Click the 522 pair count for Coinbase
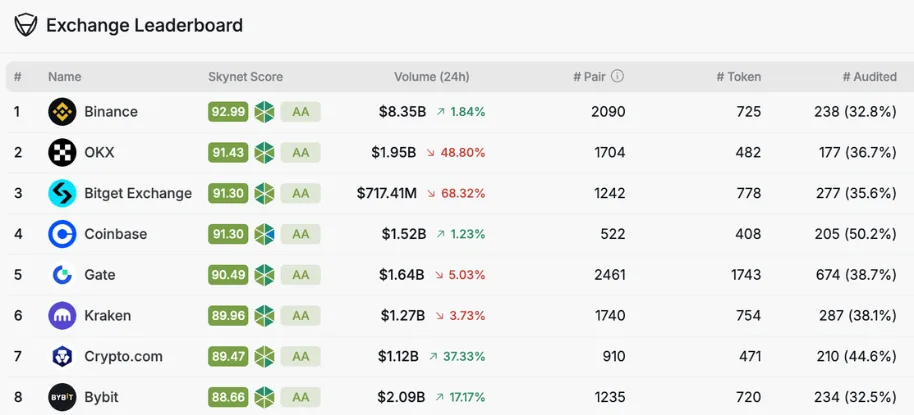The height and width of the screenshot is (415, 914). tap(613, 234)
